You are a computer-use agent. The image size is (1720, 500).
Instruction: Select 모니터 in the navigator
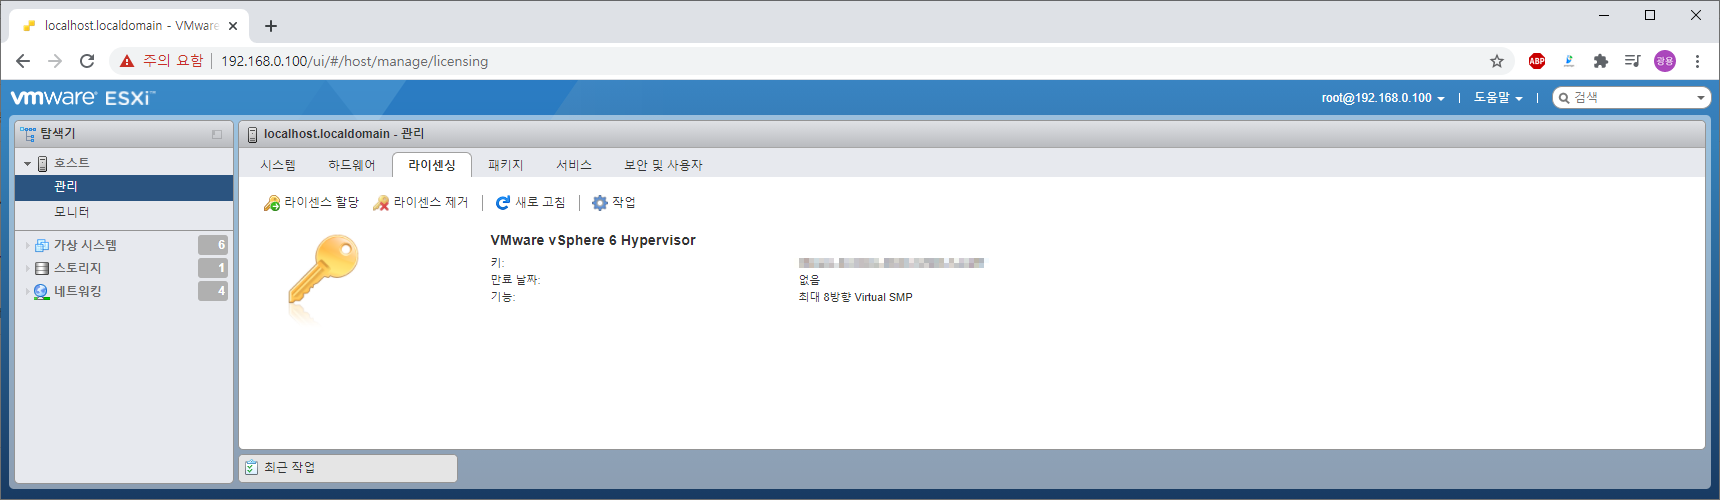click(124, 212)
